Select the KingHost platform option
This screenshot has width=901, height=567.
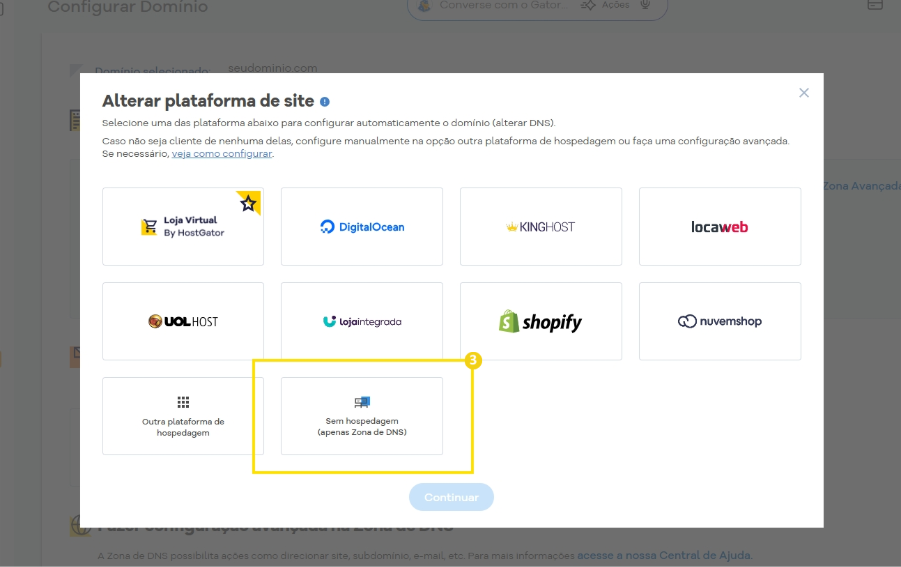pyautogui.click(x=541, y=227)
